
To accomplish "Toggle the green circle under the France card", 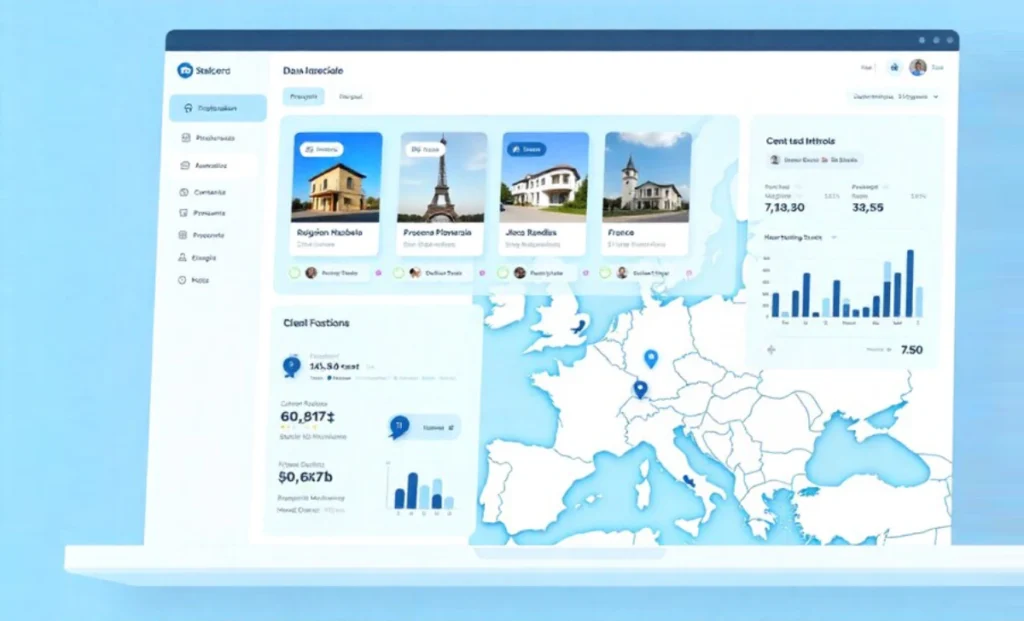I will (607, 272).
